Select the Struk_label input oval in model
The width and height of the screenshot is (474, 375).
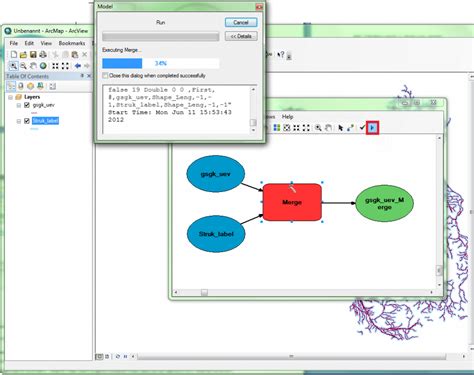point(216,234)
